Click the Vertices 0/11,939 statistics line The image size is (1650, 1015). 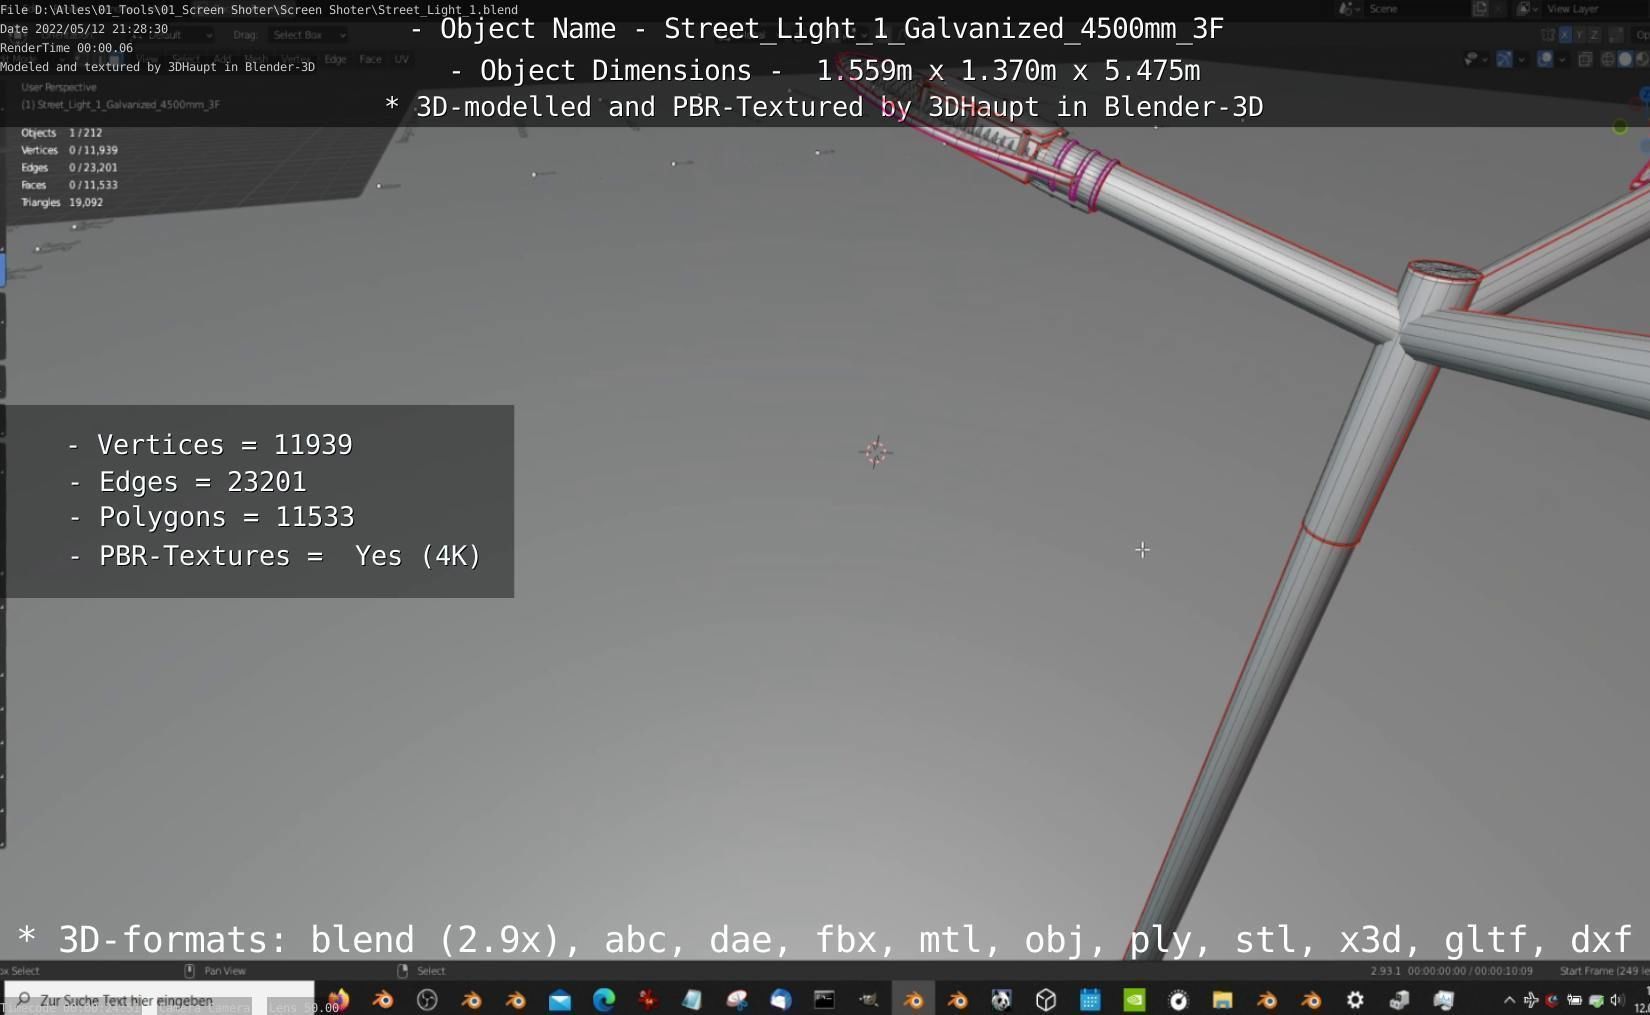pyautogui.click(x=69, y=150)
